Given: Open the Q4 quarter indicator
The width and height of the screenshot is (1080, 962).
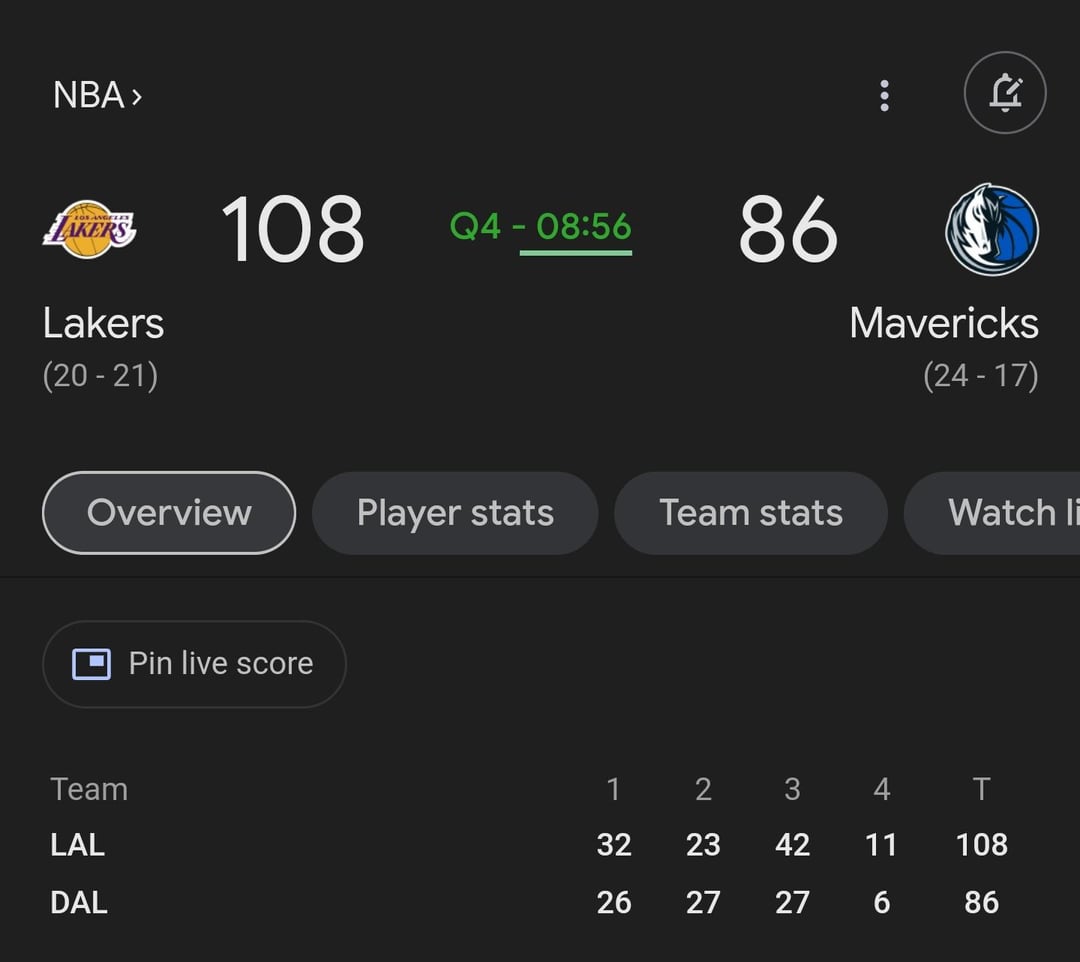Looking at the screenshot, I should pyautogui.click(x=478, y=228).
